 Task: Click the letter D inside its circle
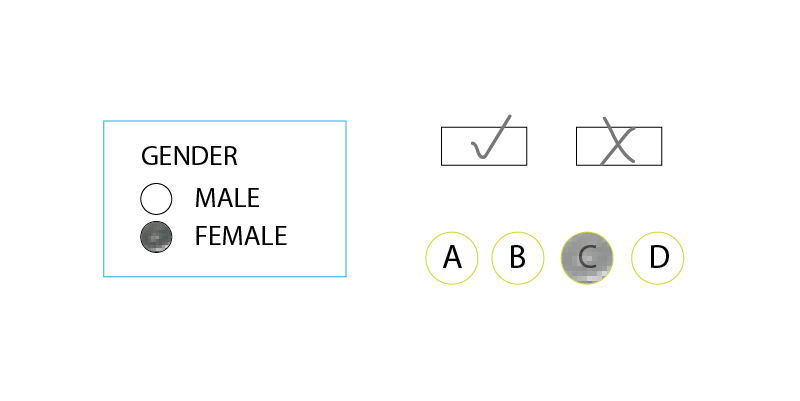click(659, 257)
